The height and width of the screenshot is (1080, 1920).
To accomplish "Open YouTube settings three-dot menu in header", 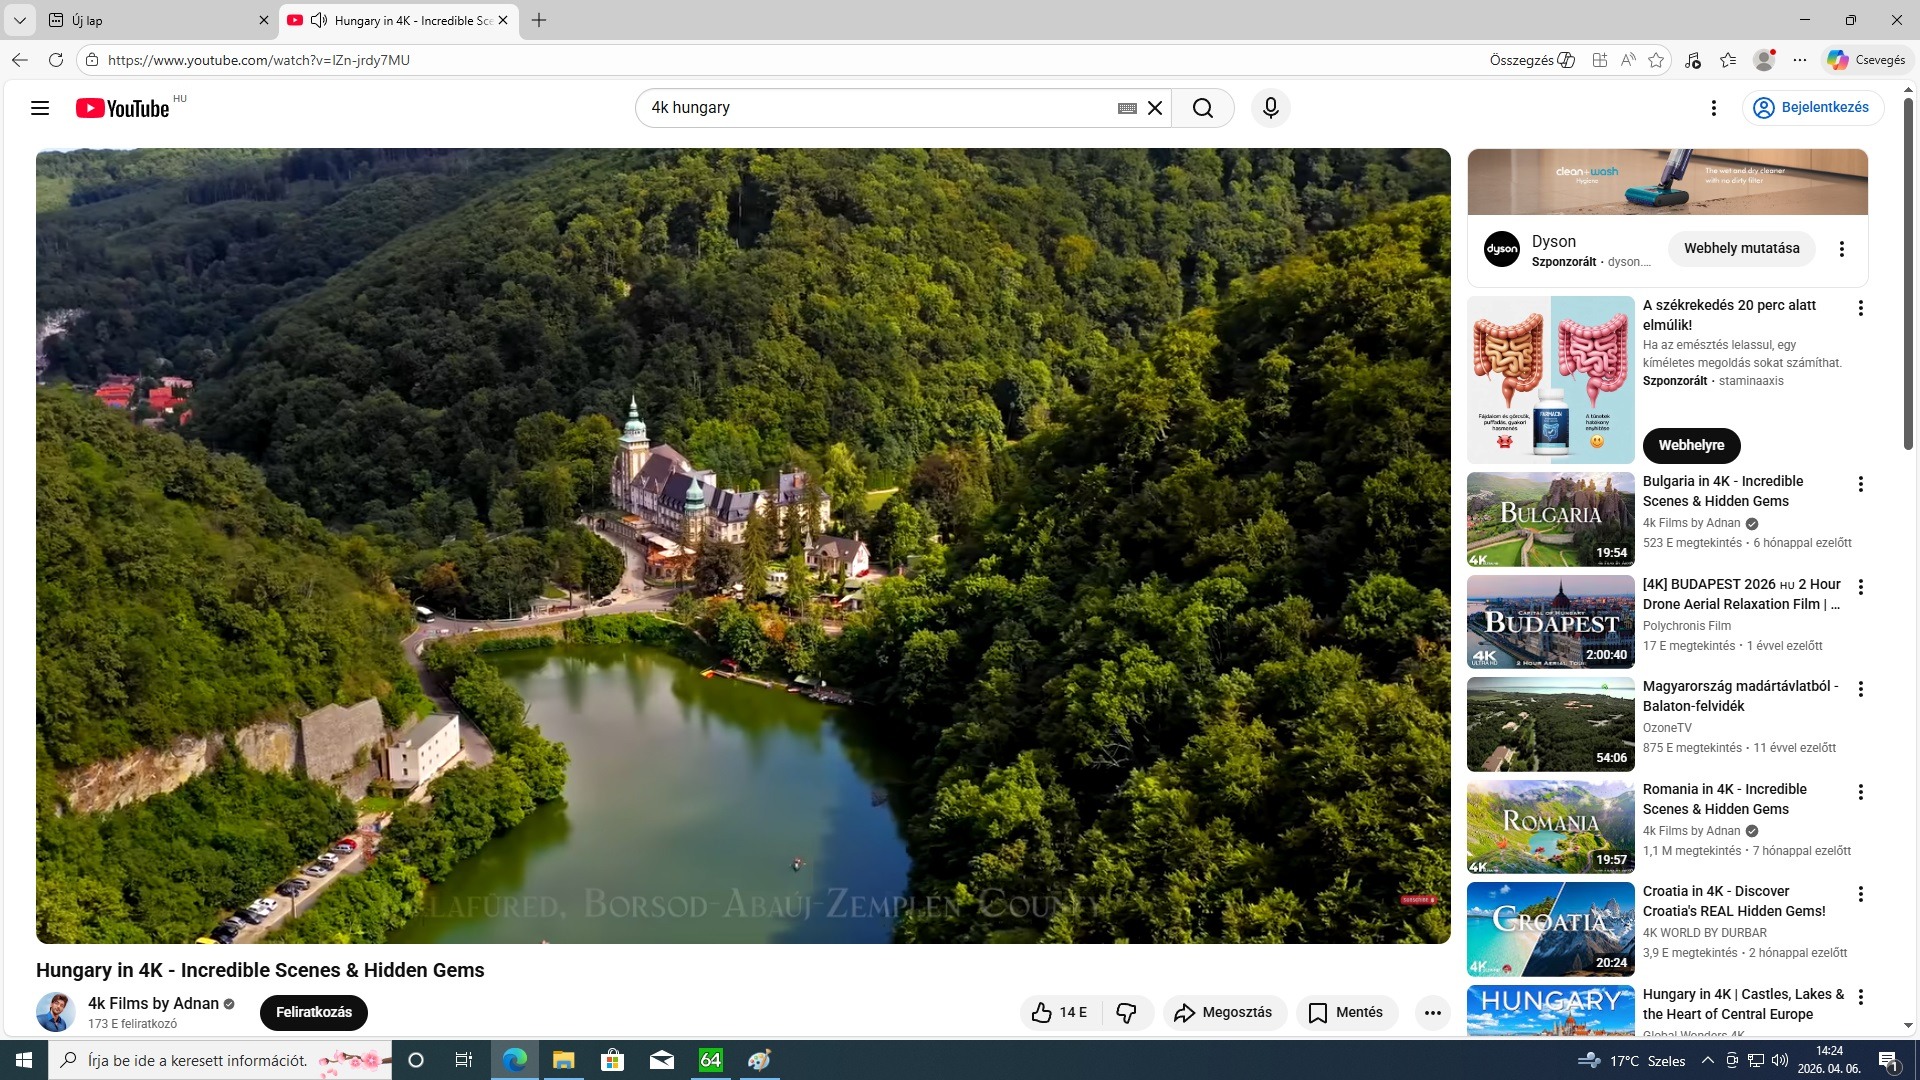I will (x=1713, y=108).
